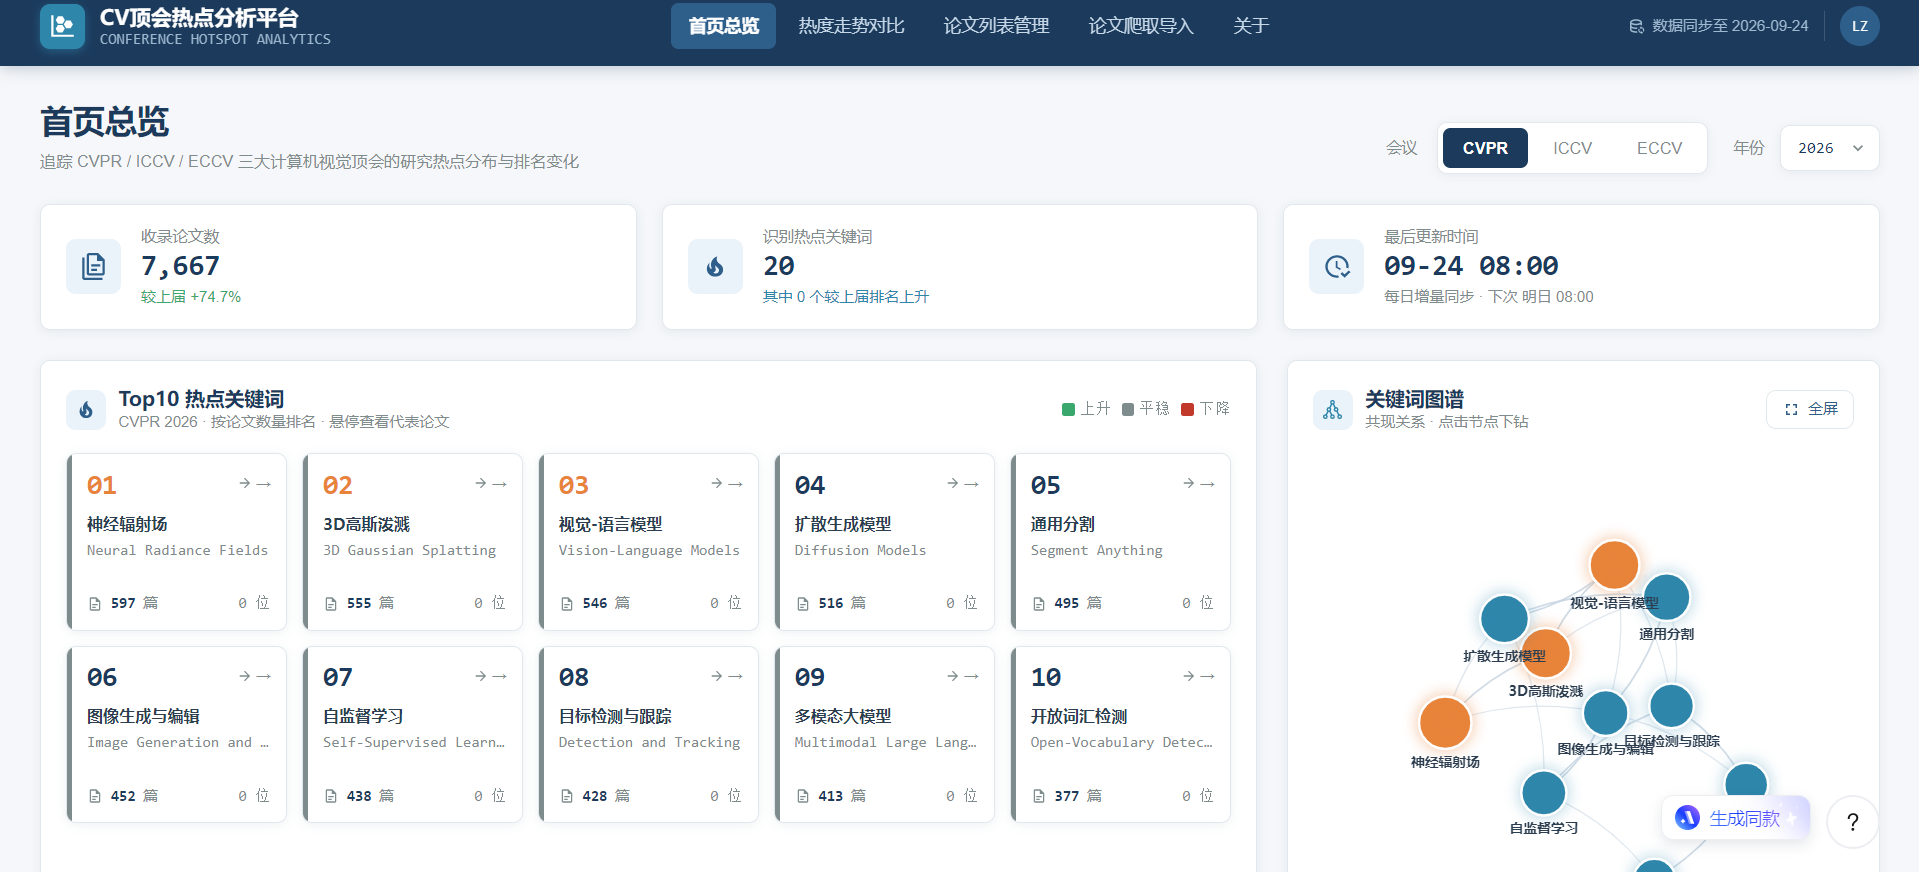
Task: Open the 目标检测与跟踪 keyword card
Action: (649, 735)
